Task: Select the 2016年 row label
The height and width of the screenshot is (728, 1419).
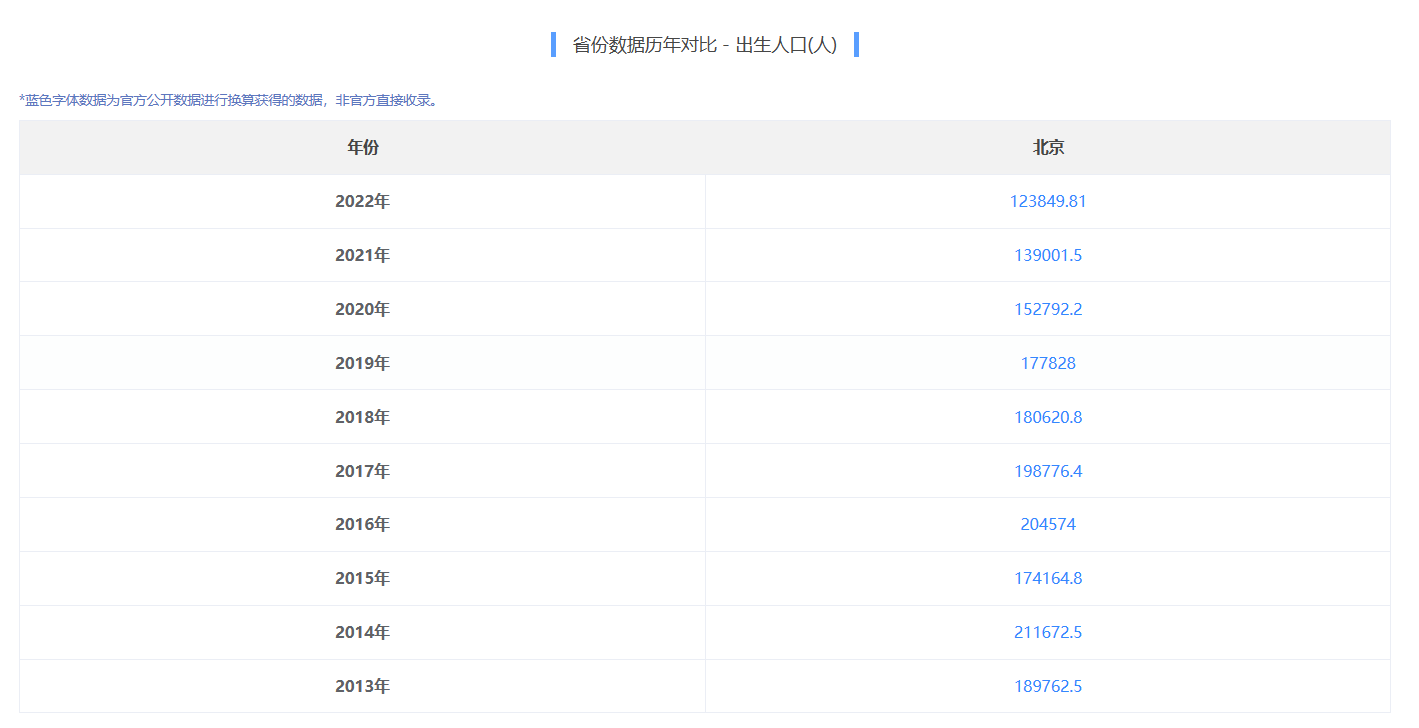Action: click(363, 524)
